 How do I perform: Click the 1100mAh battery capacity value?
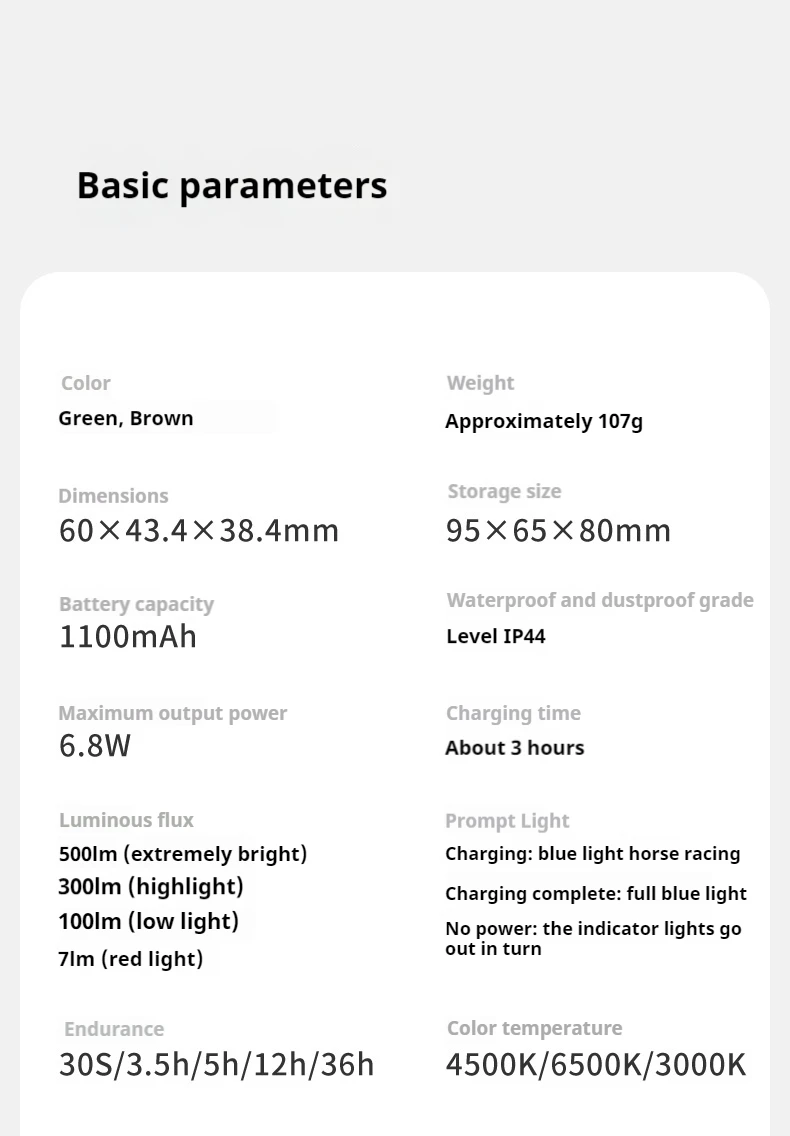click(128, 637)
